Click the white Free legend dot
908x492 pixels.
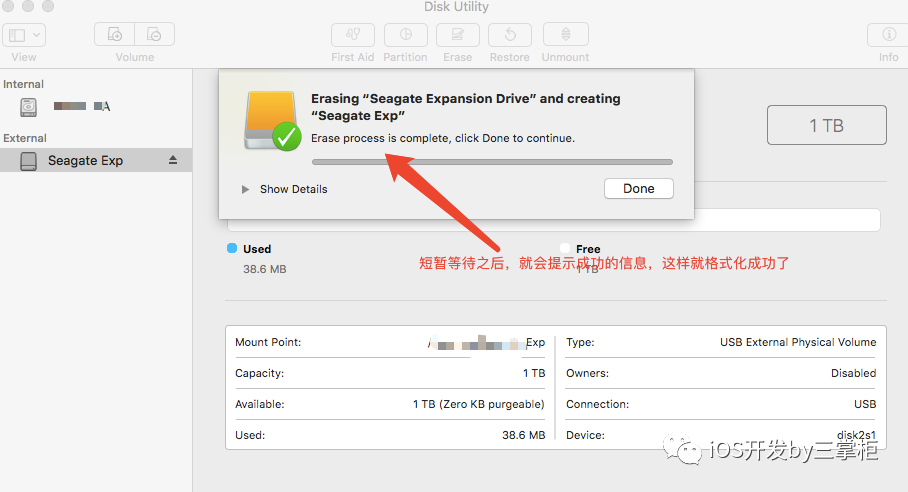(x=565, y=248)
